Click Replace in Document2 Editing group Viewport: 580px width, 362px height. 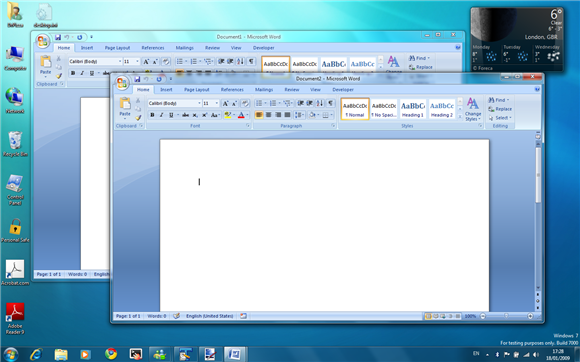click(x=500, y=109)
